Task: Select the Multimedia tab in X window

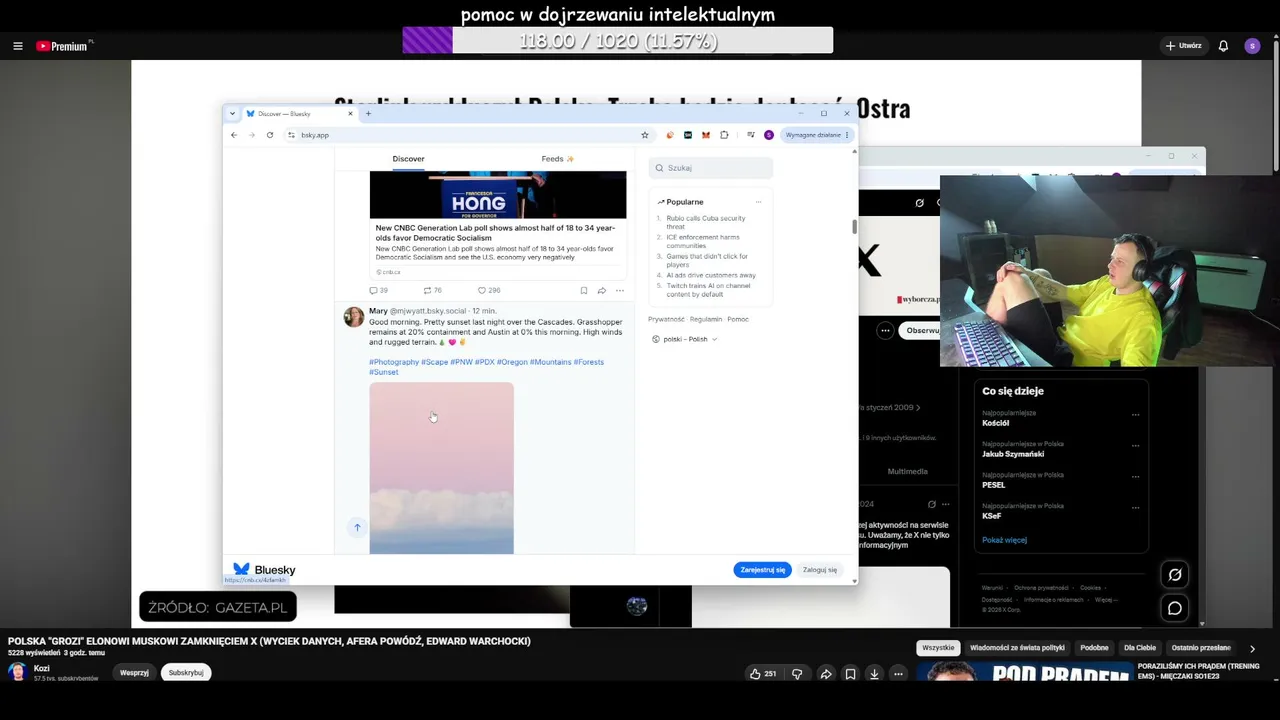Action: (907, 471)
